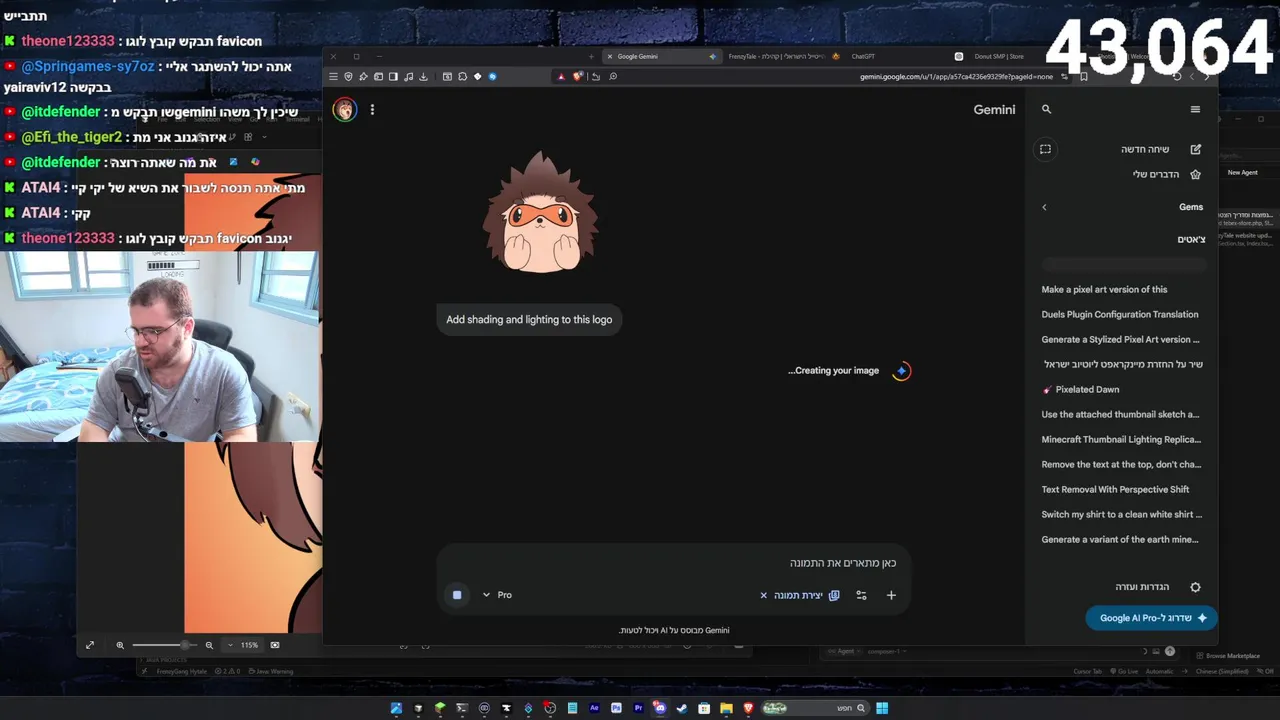This screenshot has height=720, width=1280.
Task: Open chat Switch my shirt to a clean white shirt
Action: (1121, 514)
